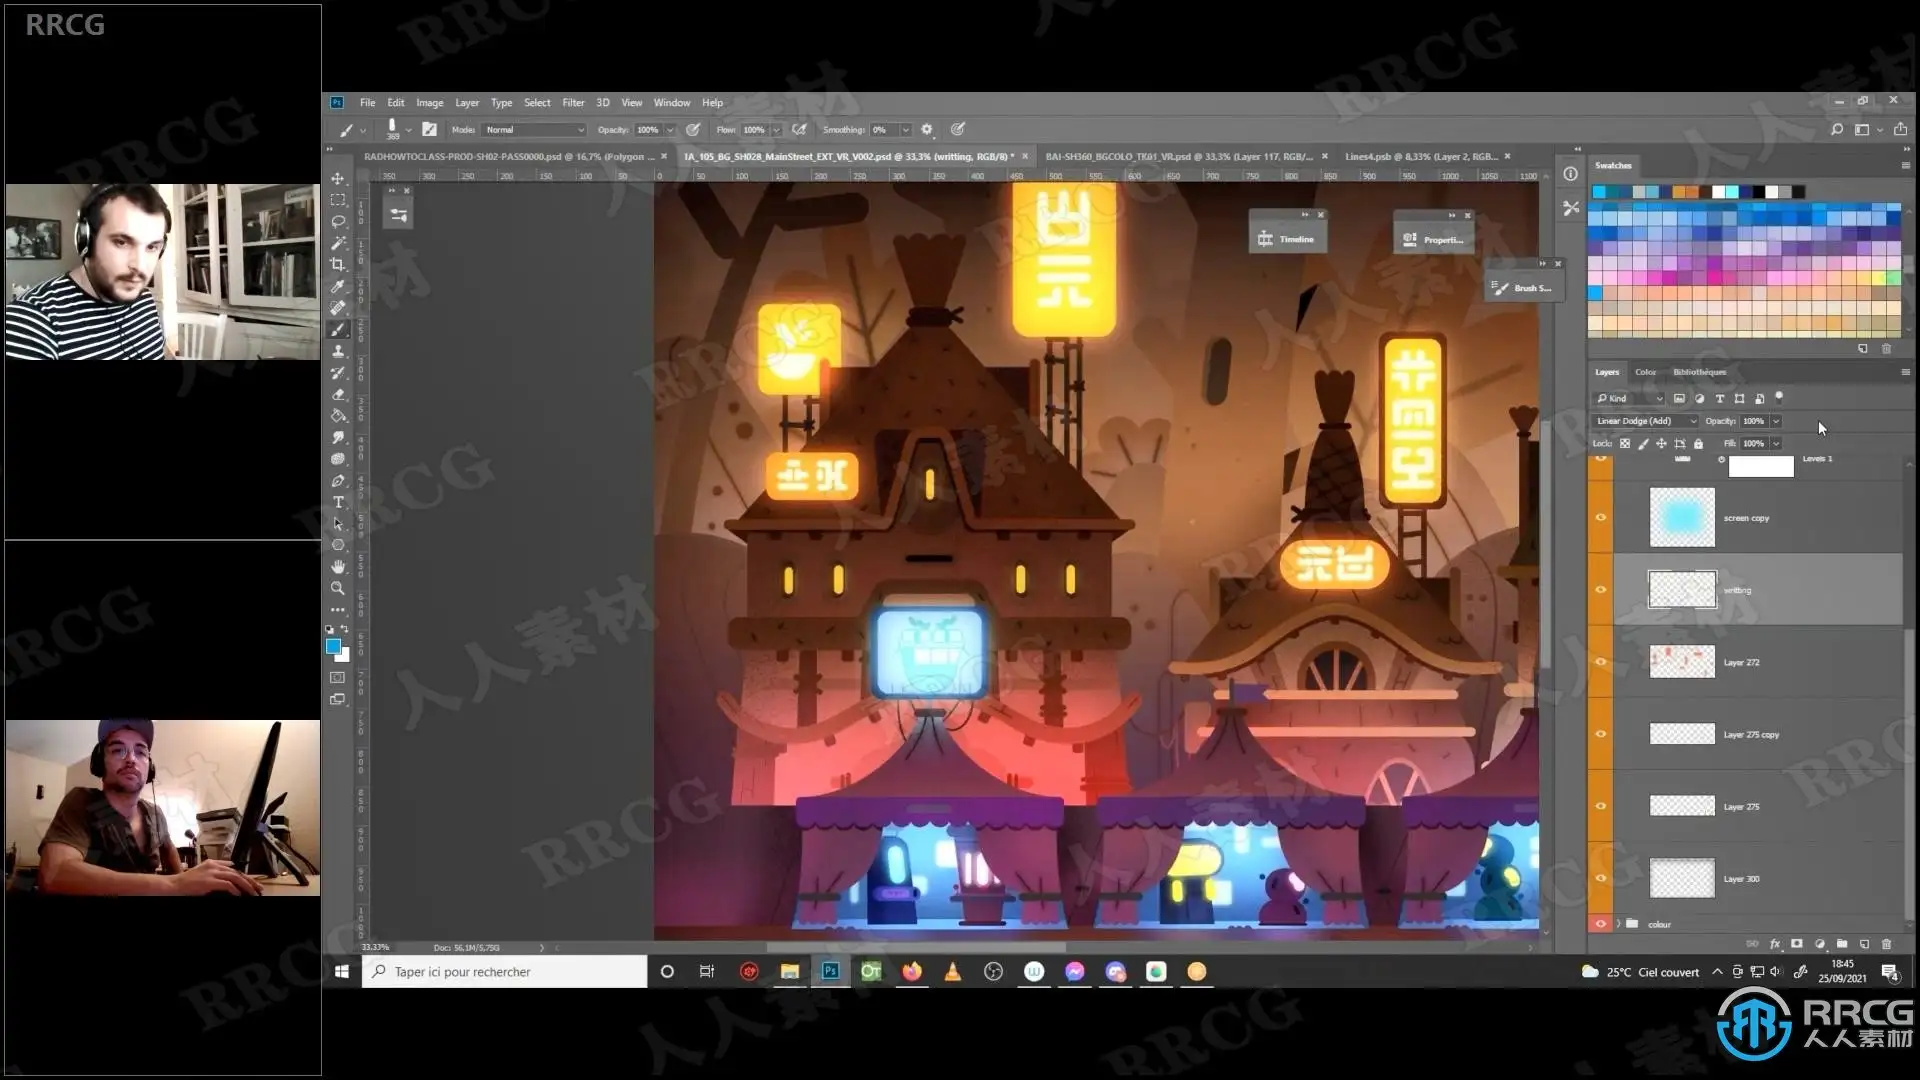The height and width of the screenshot is (1080, 1920).
Task: Open the brush Mode Normal dropdown
Action: point(534,130)
